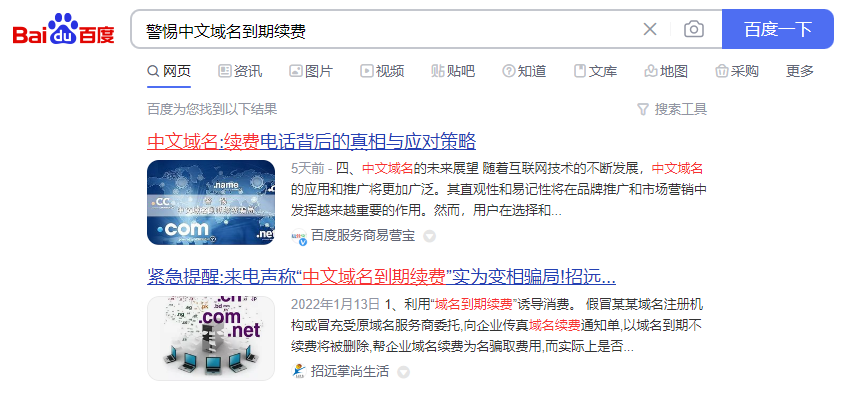Select the 知道 tab
Image resolution: width=842 pixels, height=404 pixels.
[524, 71]
